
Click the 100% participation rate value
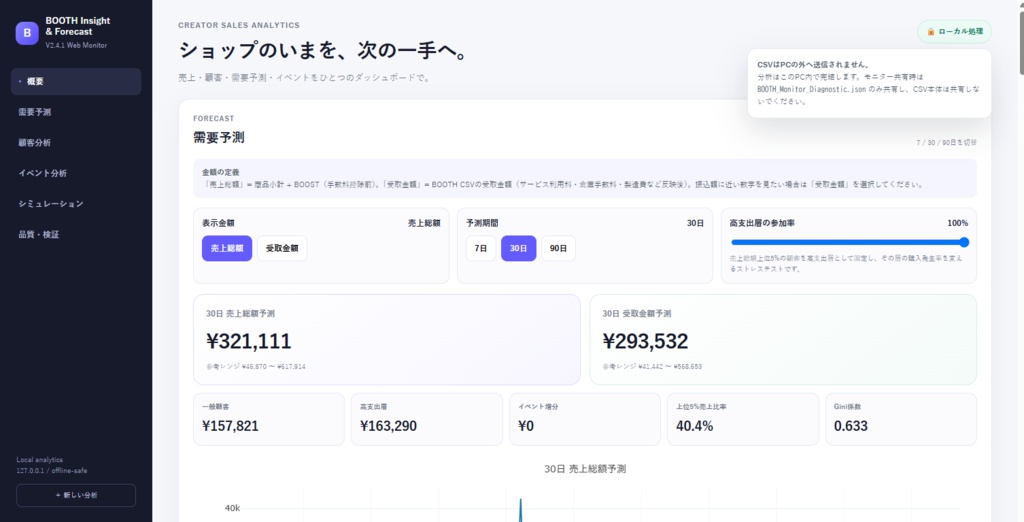click(957, 223)
